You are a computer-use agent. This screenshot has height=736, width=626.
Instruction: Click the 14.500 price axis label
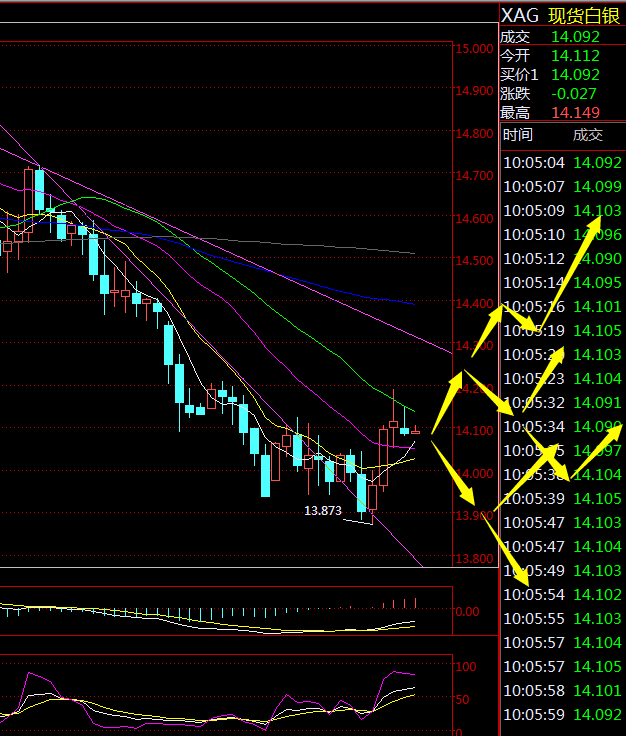[x=474, y=261]
